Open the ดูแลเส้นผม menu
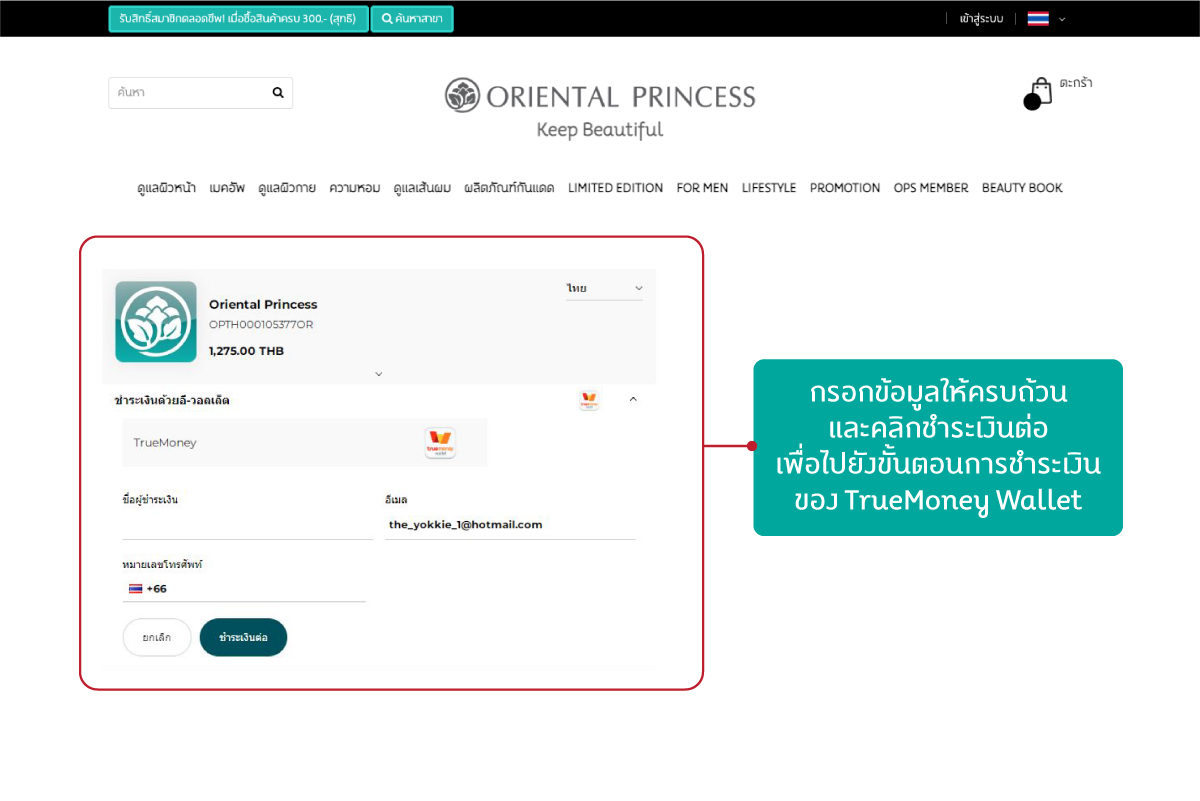 422,187
